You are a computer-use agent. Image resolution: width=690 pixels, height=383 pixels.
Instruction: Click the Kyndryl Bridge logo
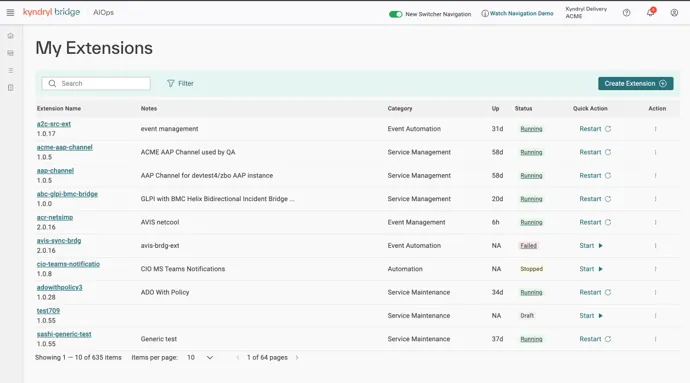(51, 12)
